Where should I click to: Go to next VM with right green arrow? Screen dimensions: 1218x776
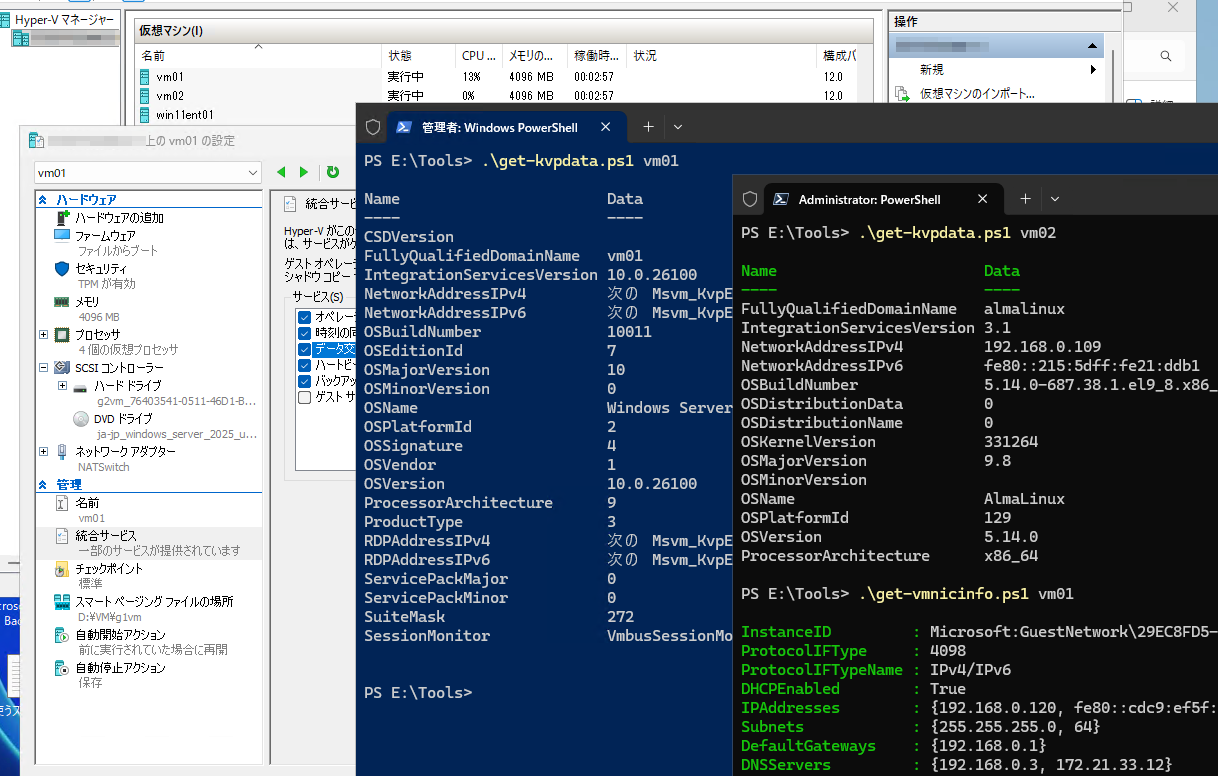point(304,172)
